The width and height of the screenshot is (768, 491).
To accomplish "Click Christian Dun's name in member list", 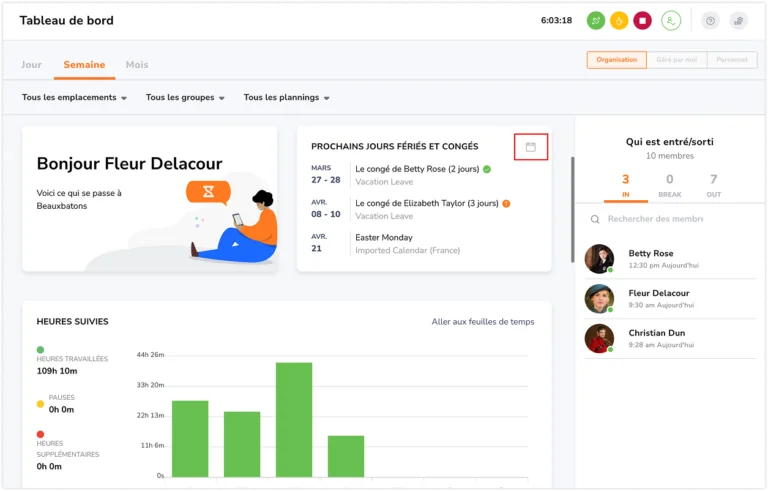I will [657, 333].
